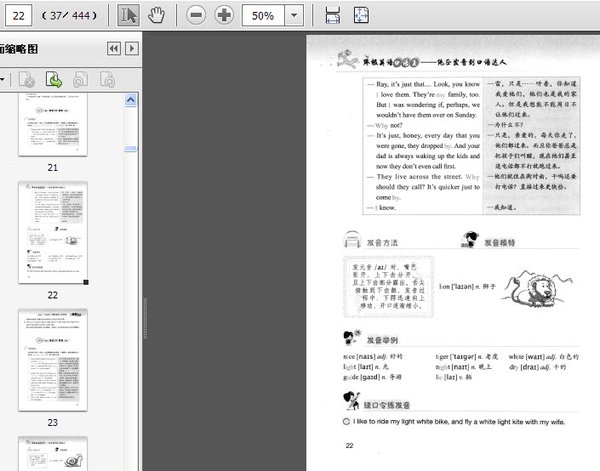Image resolution: width=600 pixels, height=471 pixels.
Task: Click the lion illustration in the document
Action: point(536,289)
